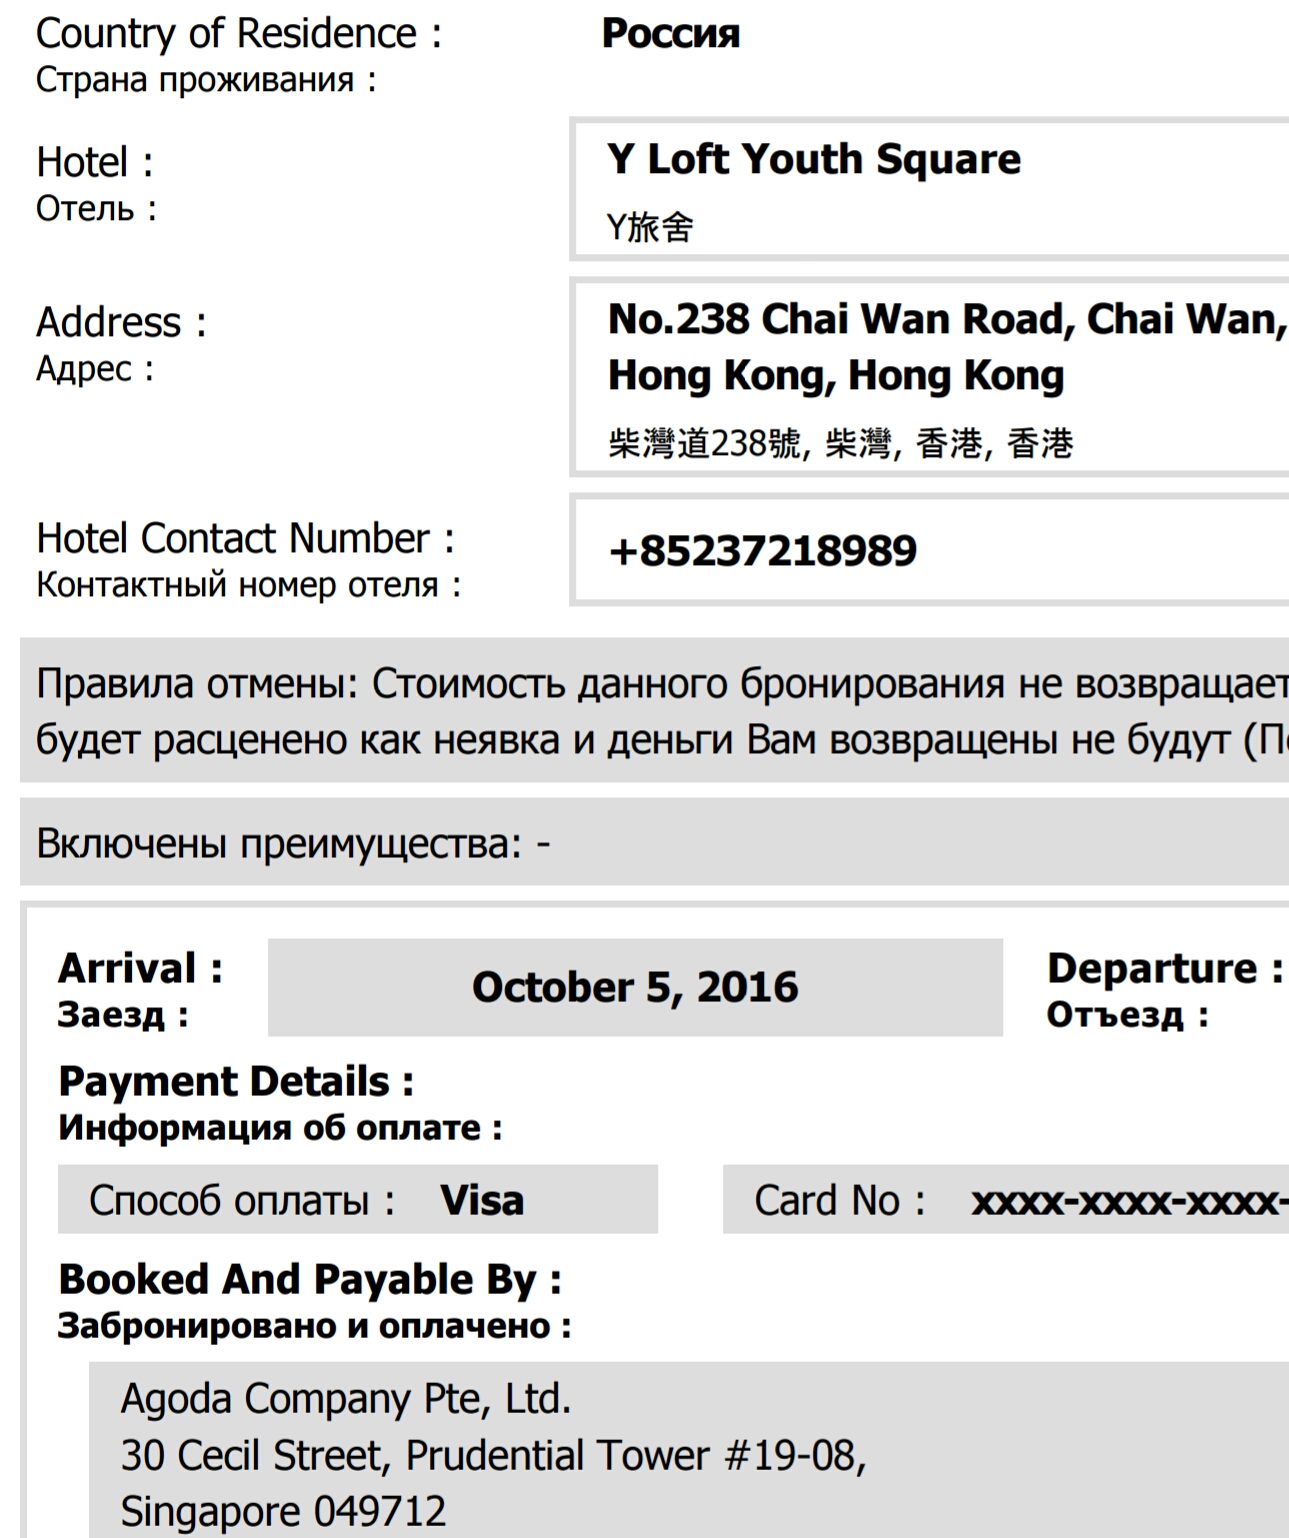Viewport: 1289px width, 1538px height.
Task: Click the Hotel Contact Number label
Action: coord(245,538)
